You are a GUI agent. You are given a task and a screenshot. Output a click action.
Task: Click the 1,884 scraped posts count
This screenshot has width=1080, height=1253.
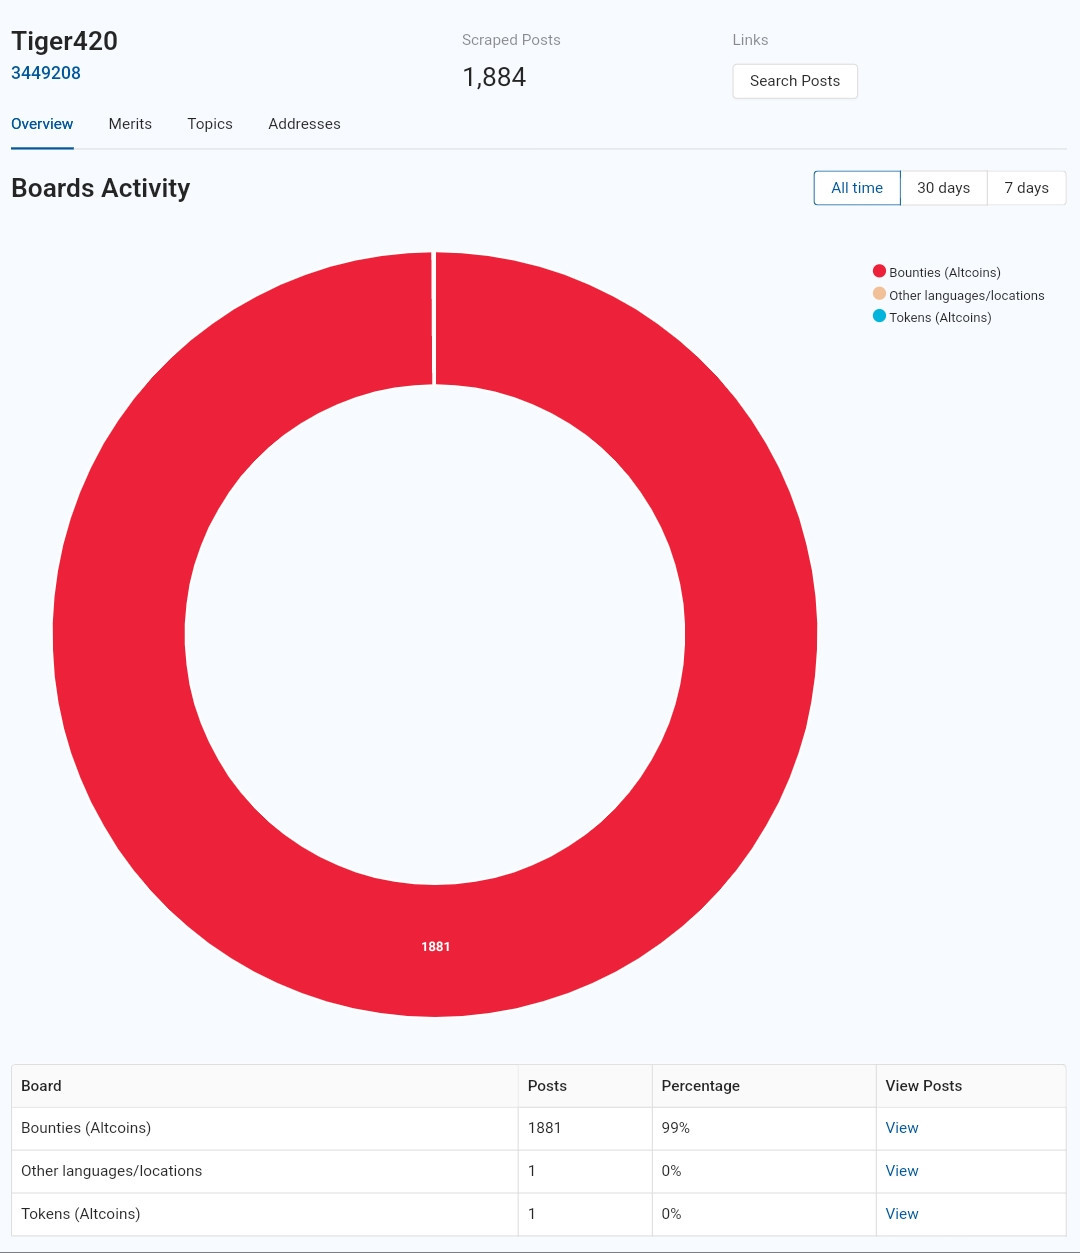click(x=494, y=77)
